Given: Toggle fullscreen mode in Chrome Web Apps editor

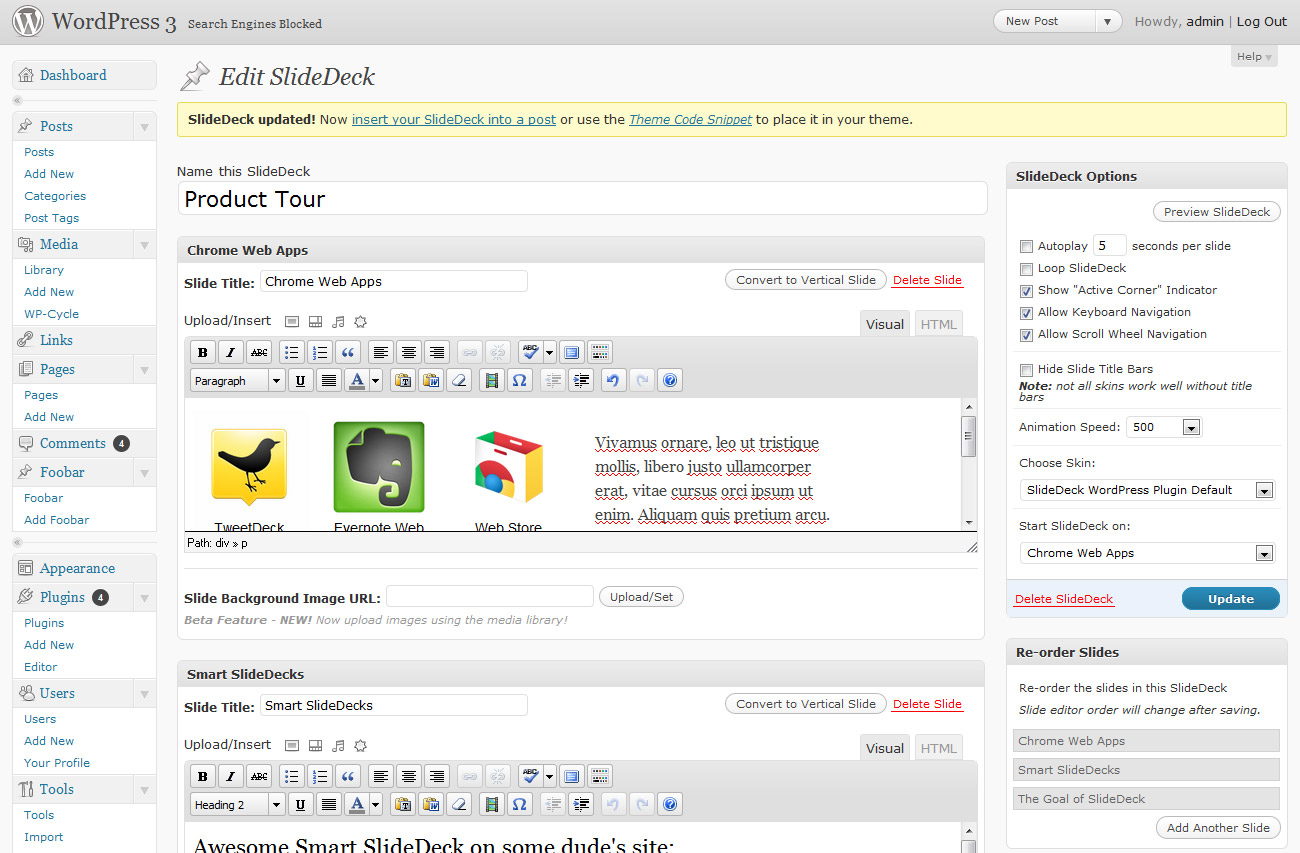Looking at the screenshot, I should point(571,352).
